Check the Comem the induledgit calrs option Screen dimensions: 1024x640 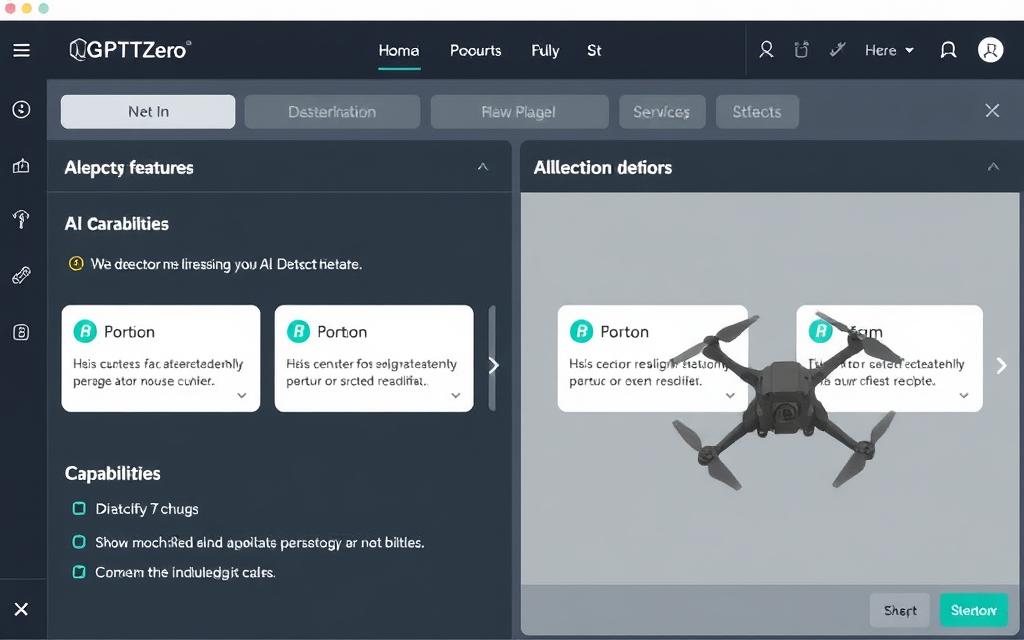click(78, 572)
